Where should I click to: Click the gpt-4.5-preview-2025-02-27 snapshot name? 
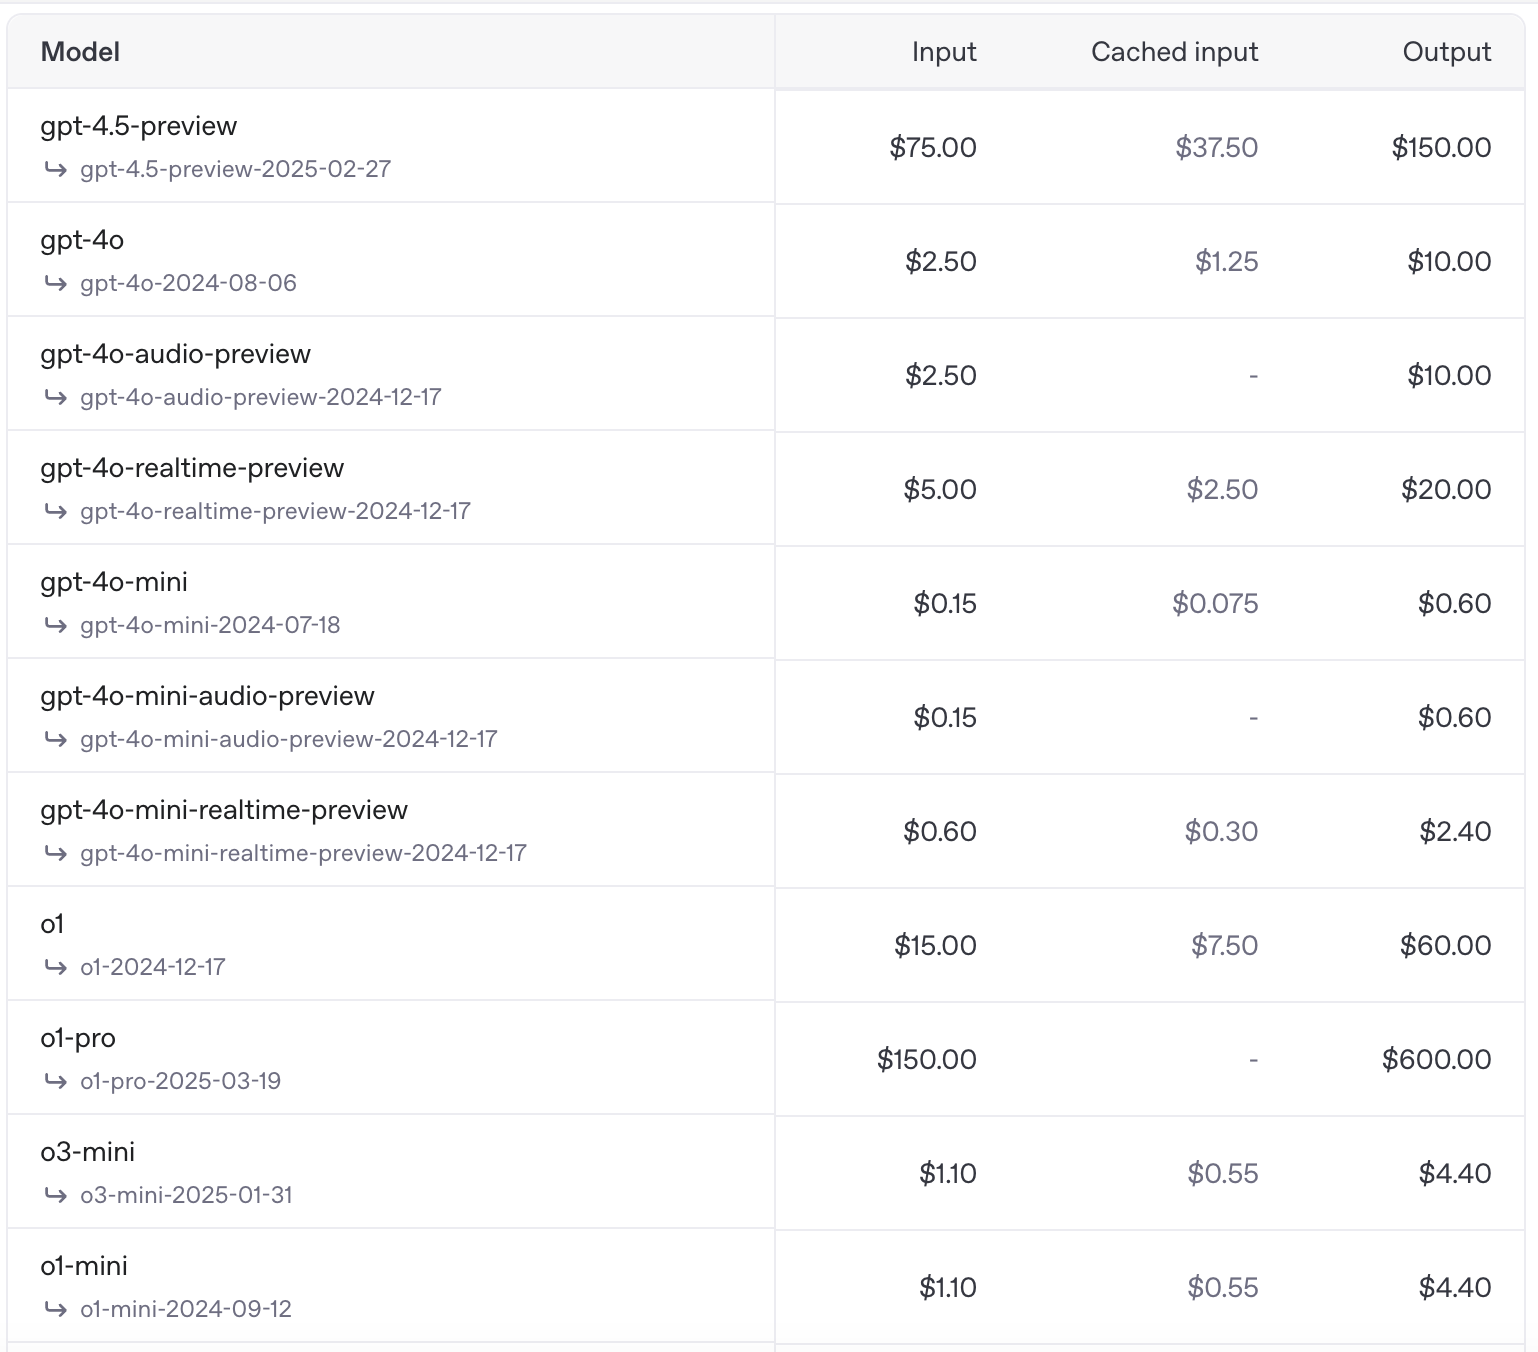[x=235, y=169]
